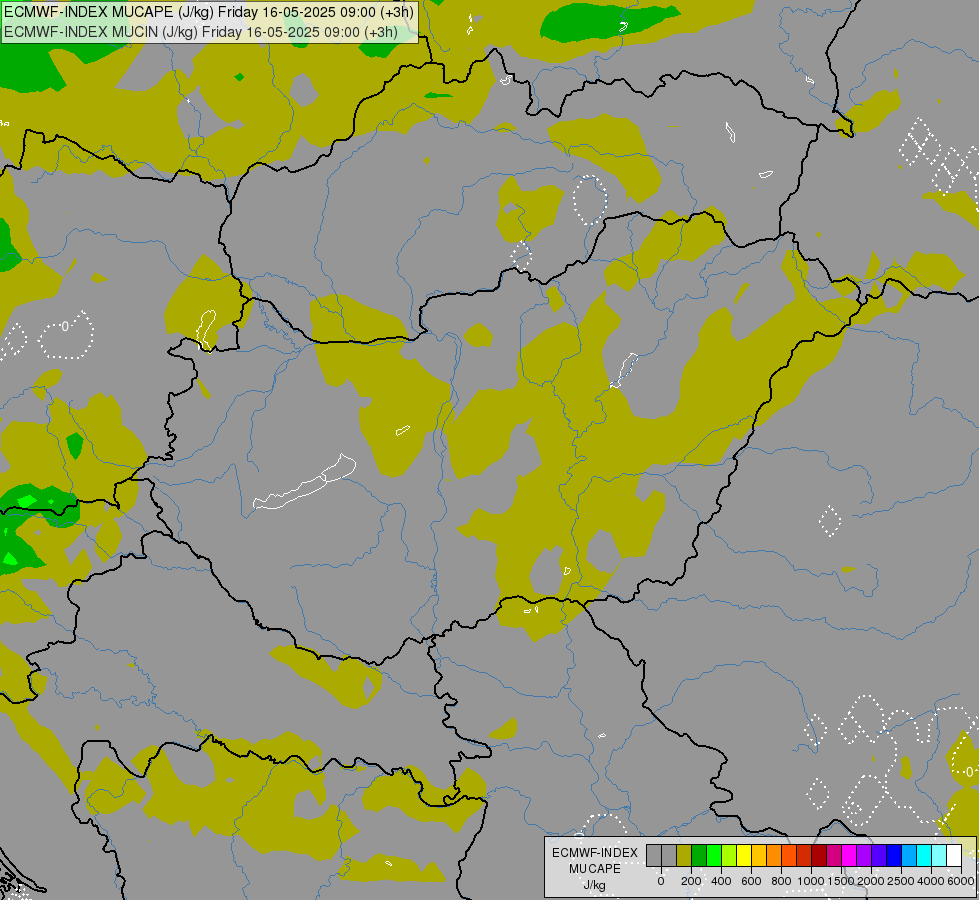Pick the orange-red swatch right of 800 tick

[789, 855]
